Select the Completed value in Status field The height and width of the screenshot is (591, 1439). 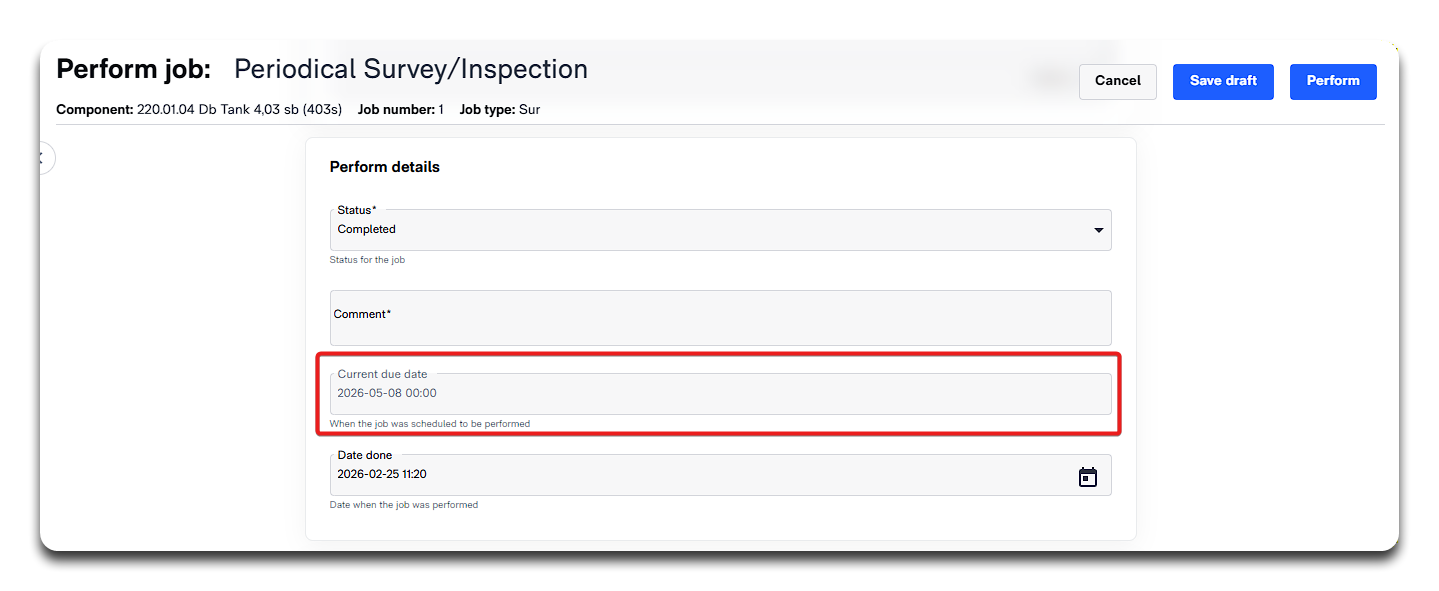[x=367, y=230]
